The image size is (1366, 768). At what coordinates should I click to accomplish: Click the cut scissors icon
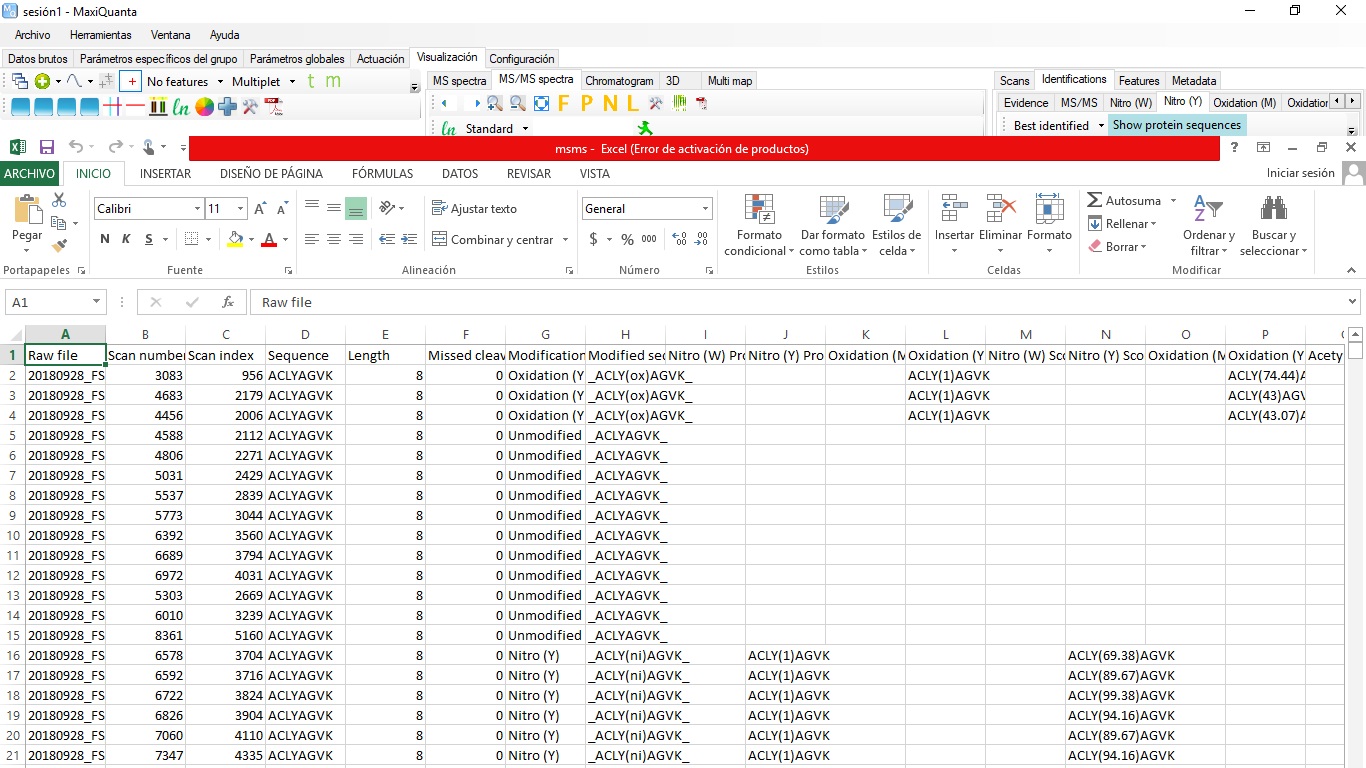point(59,201)
